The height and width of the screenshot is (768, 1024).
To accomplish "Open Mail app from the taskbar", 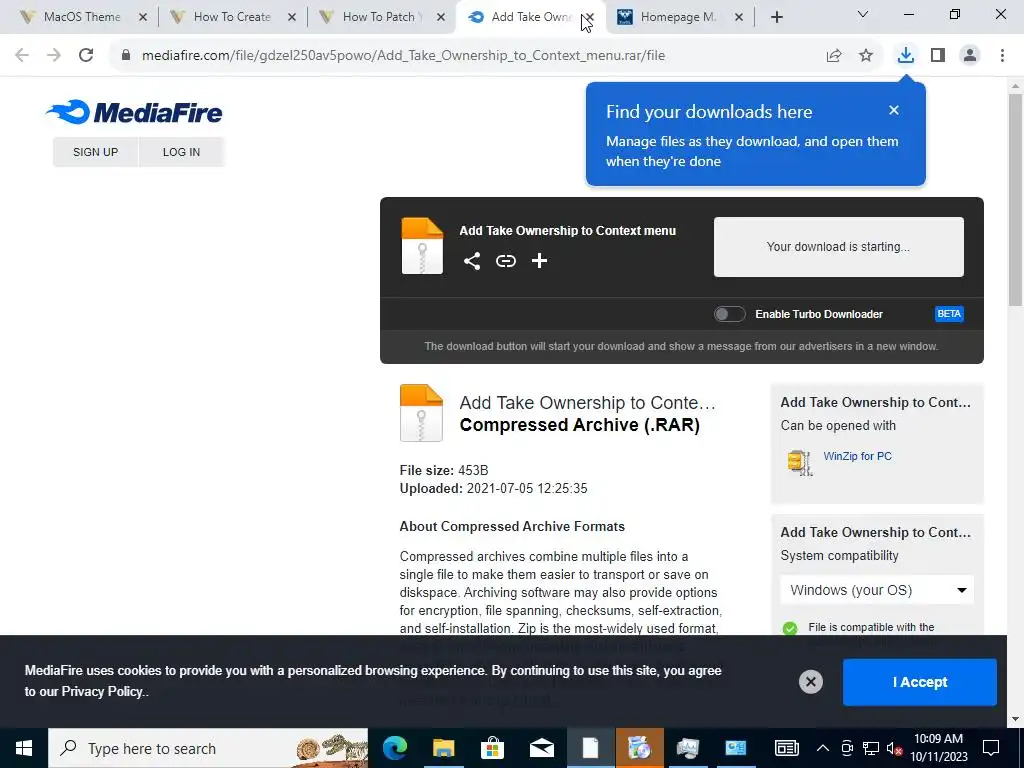I will coord(541,748).
